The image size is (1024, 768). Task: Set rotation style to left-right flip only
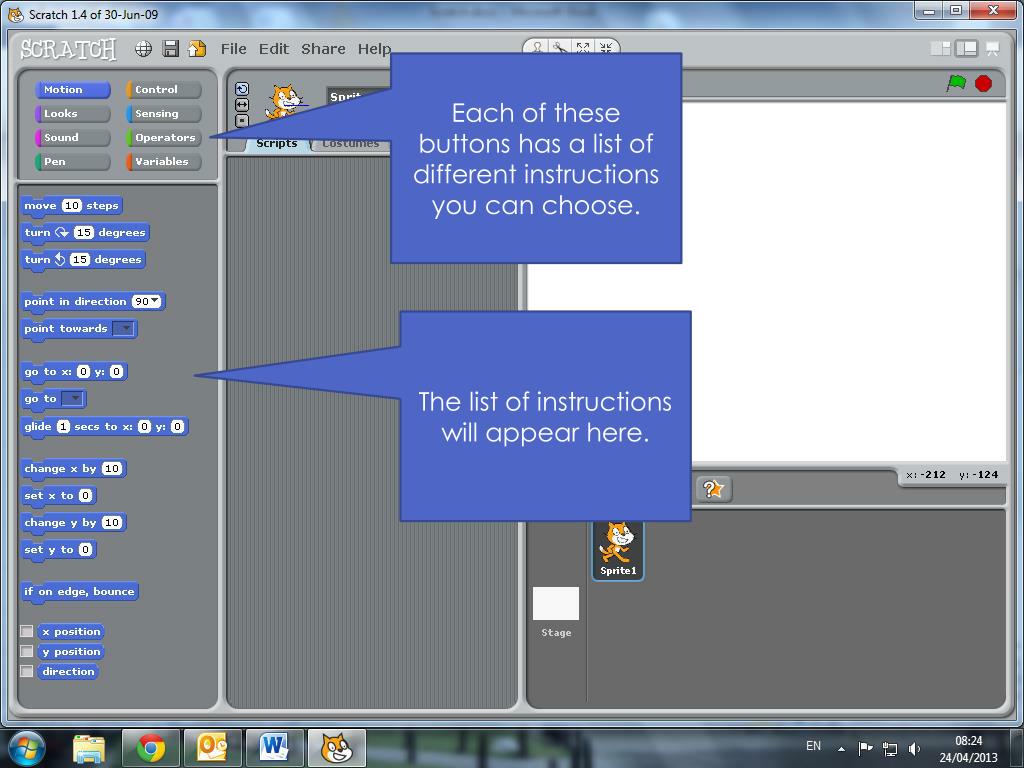[242, 104]
